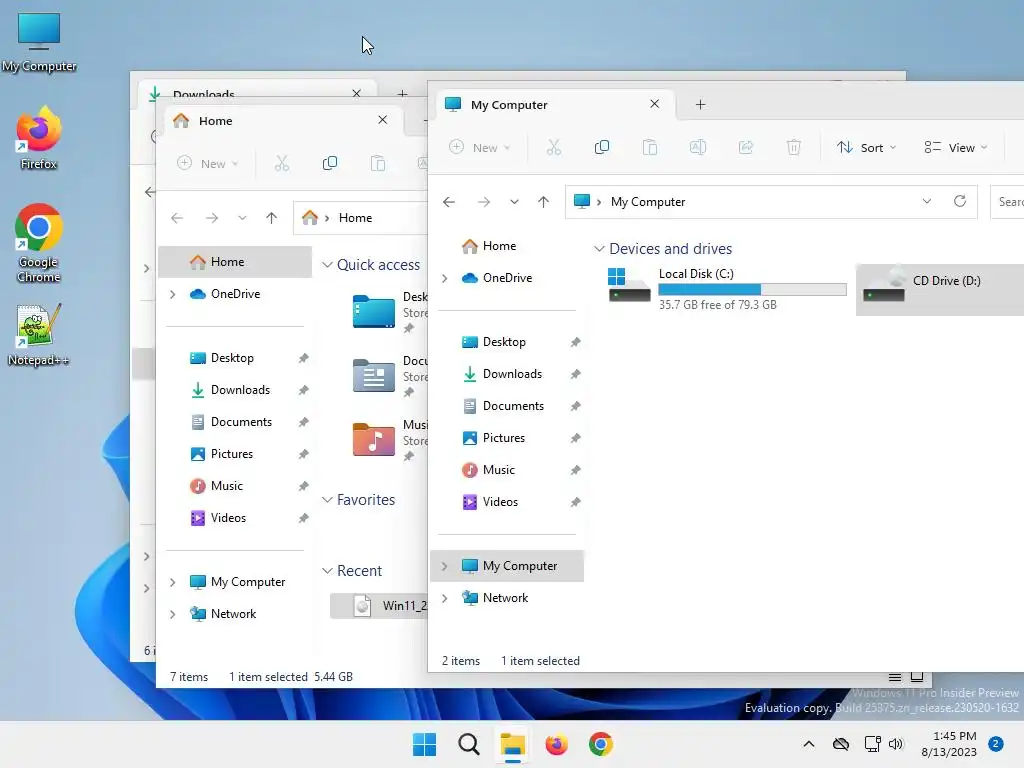Open Windows Start menu
This screenshot has width=1024, height=768.
(x=424, y=744)
